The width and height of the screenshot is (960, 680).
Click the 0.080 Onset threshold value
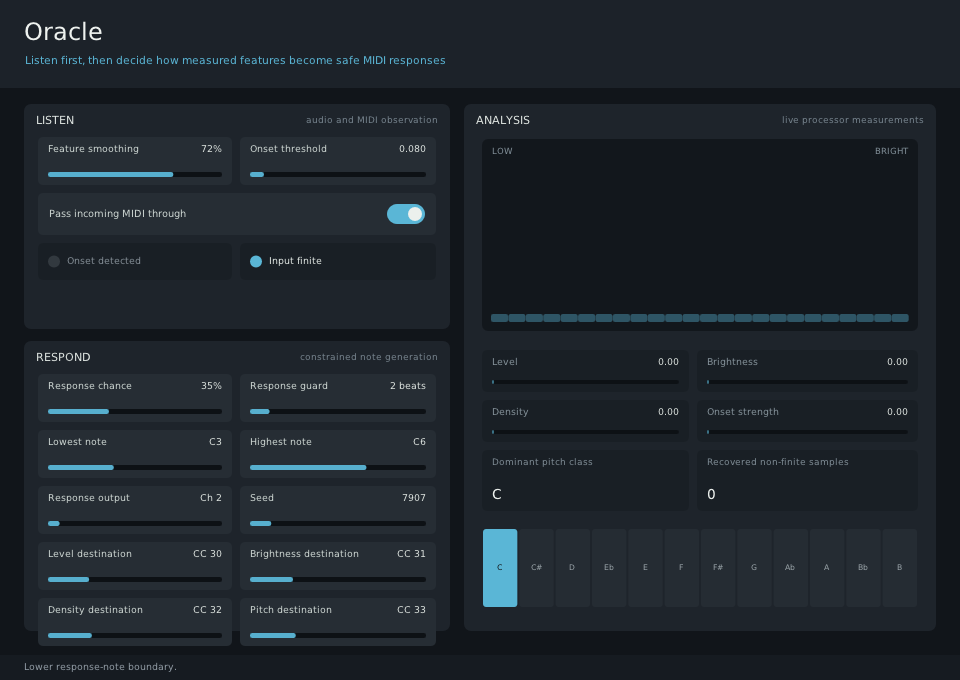click(x=412, y=149)
